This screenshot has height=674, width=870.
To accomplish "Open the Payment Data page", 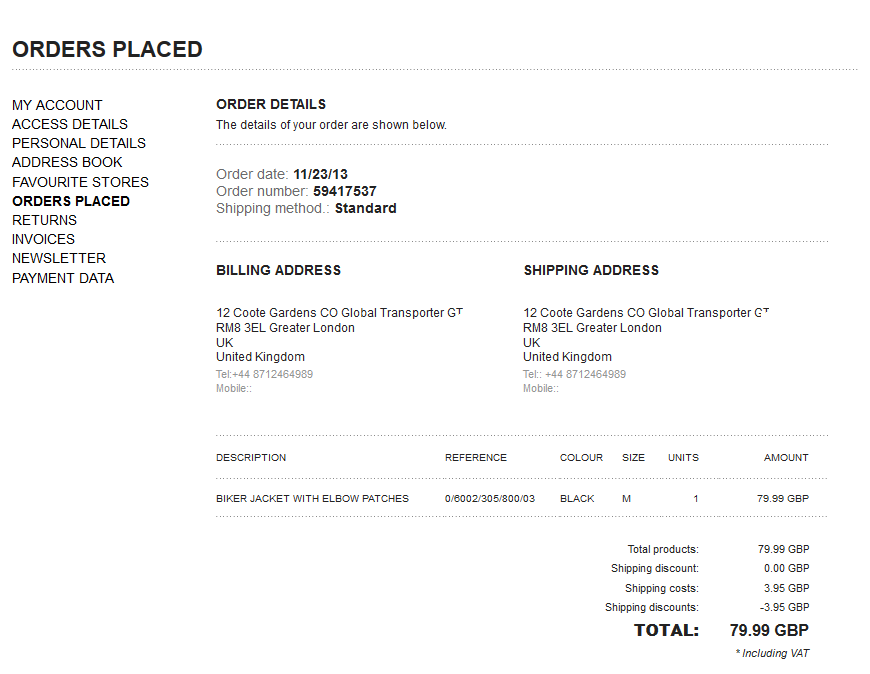I will point(63,278).
